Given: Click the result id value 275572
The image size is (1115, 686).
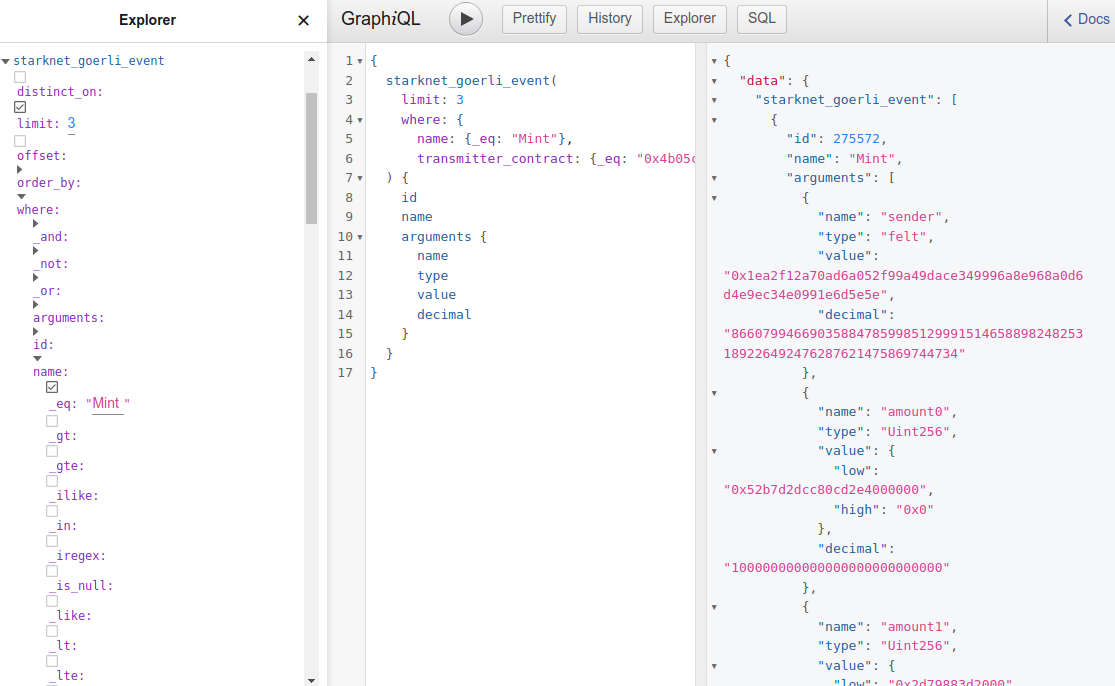Looking at the screenshot, I should coord(856,139).
